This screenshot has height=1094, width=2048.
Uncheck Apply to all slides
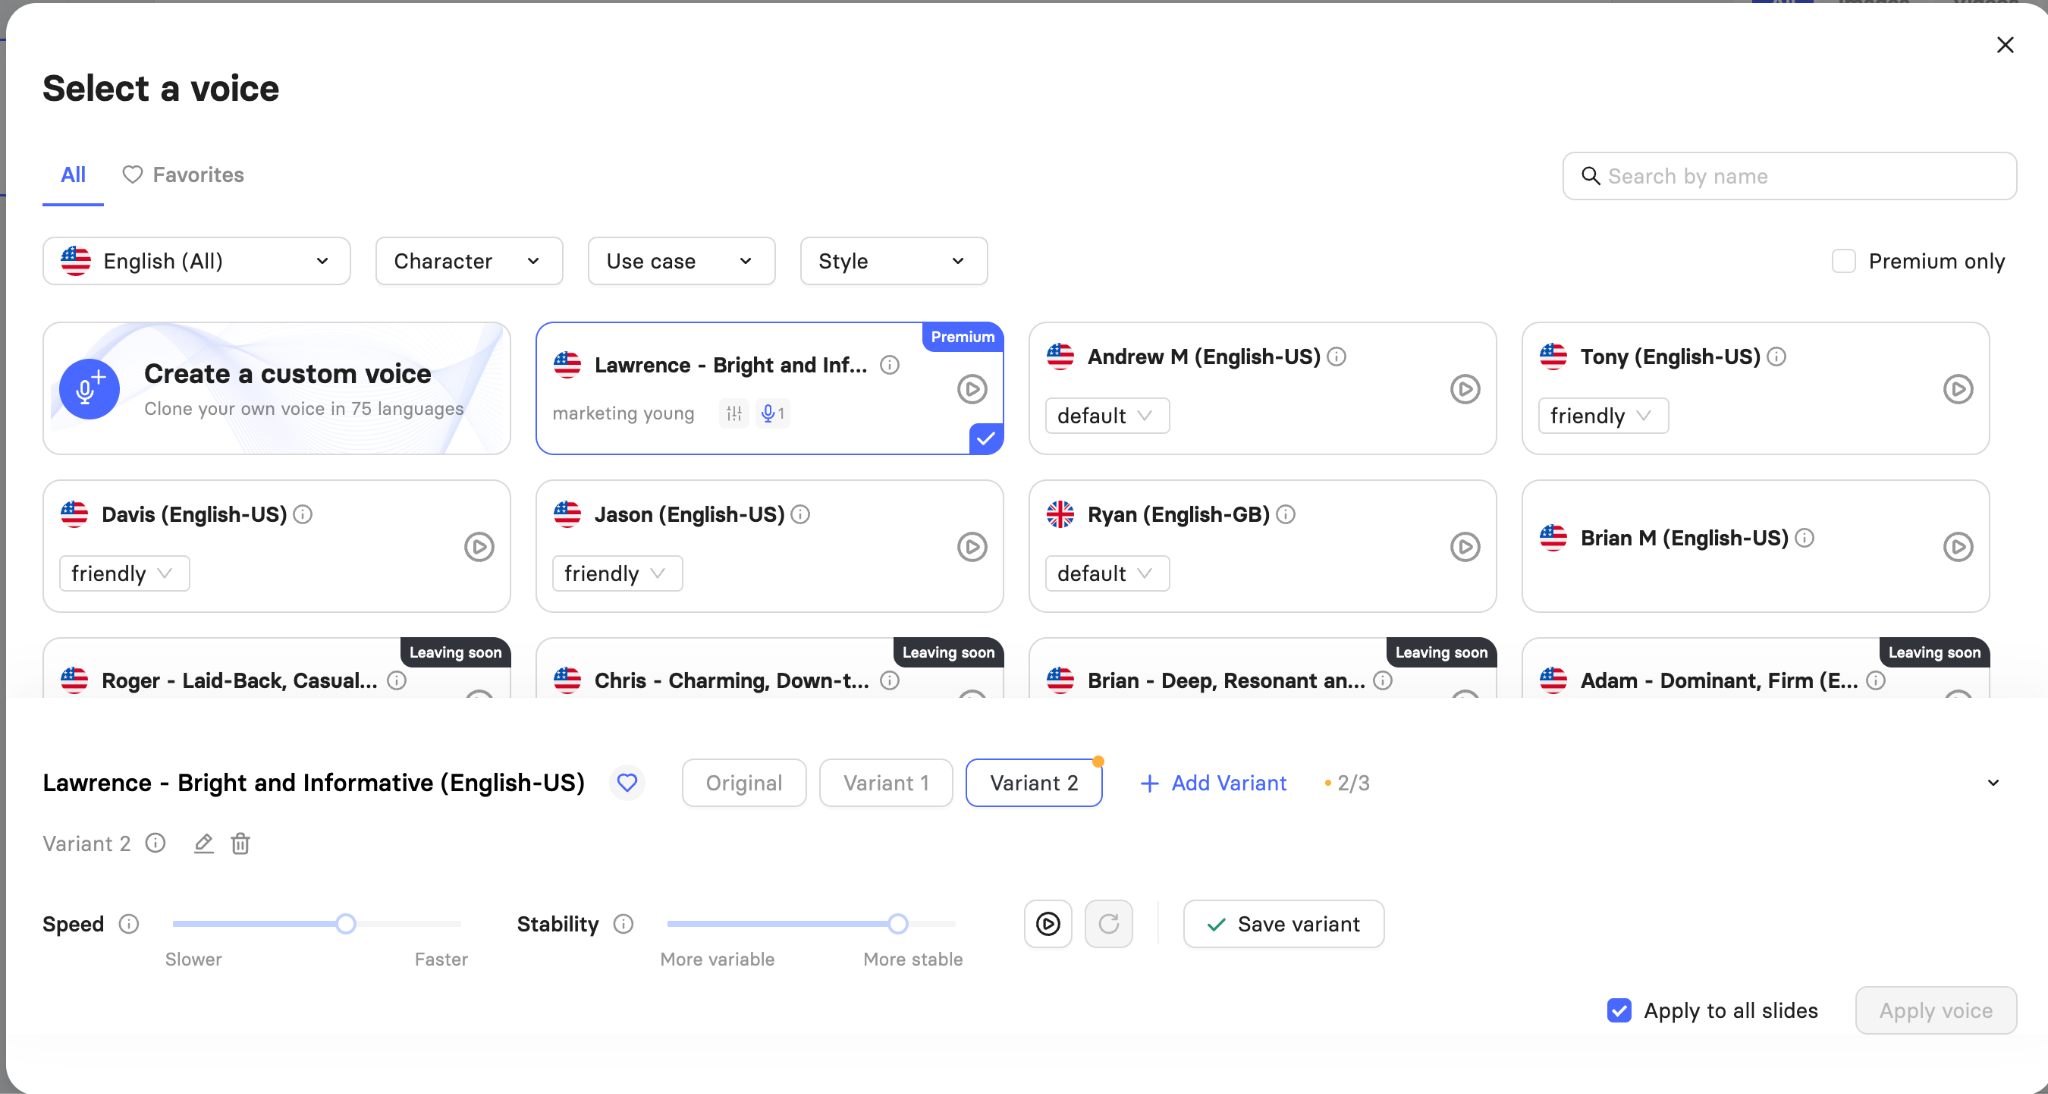1619,1011
